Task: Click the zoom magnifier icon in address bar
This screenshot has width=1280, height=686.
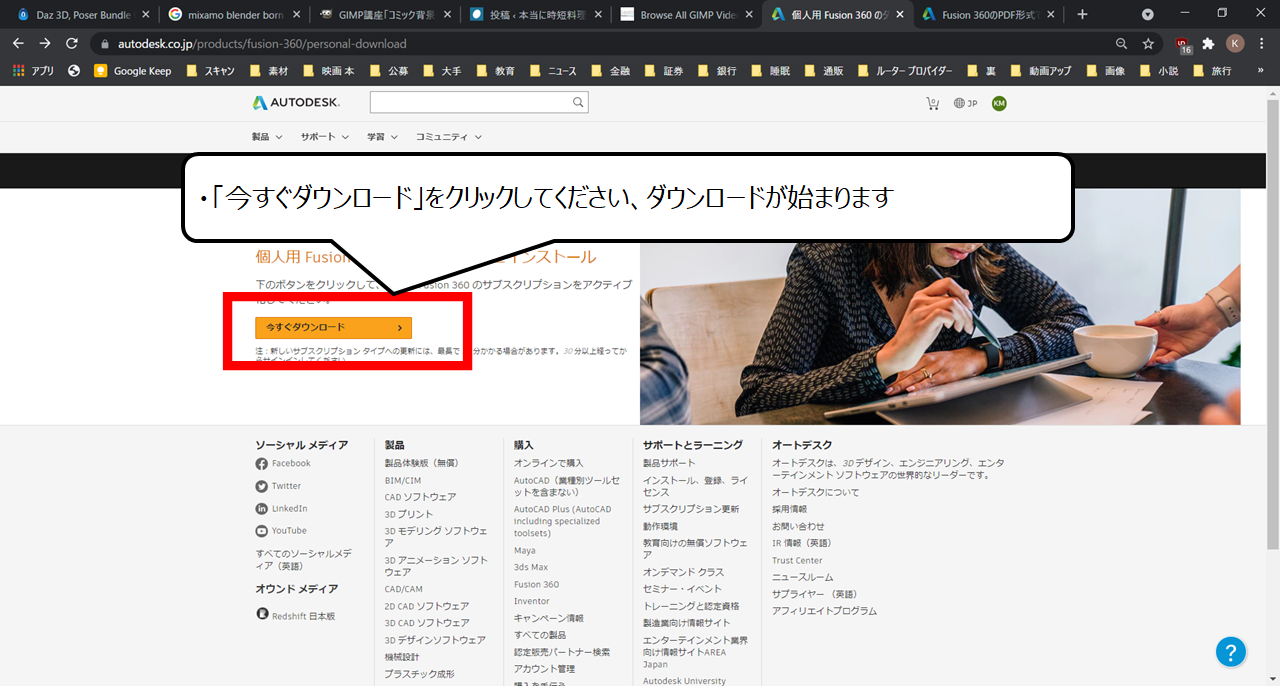Action: (x=1122, y=44)
